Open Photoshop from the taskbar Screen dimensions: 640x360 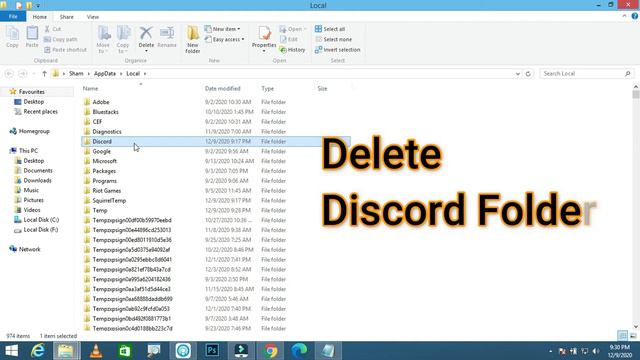[x=212, y=351]
